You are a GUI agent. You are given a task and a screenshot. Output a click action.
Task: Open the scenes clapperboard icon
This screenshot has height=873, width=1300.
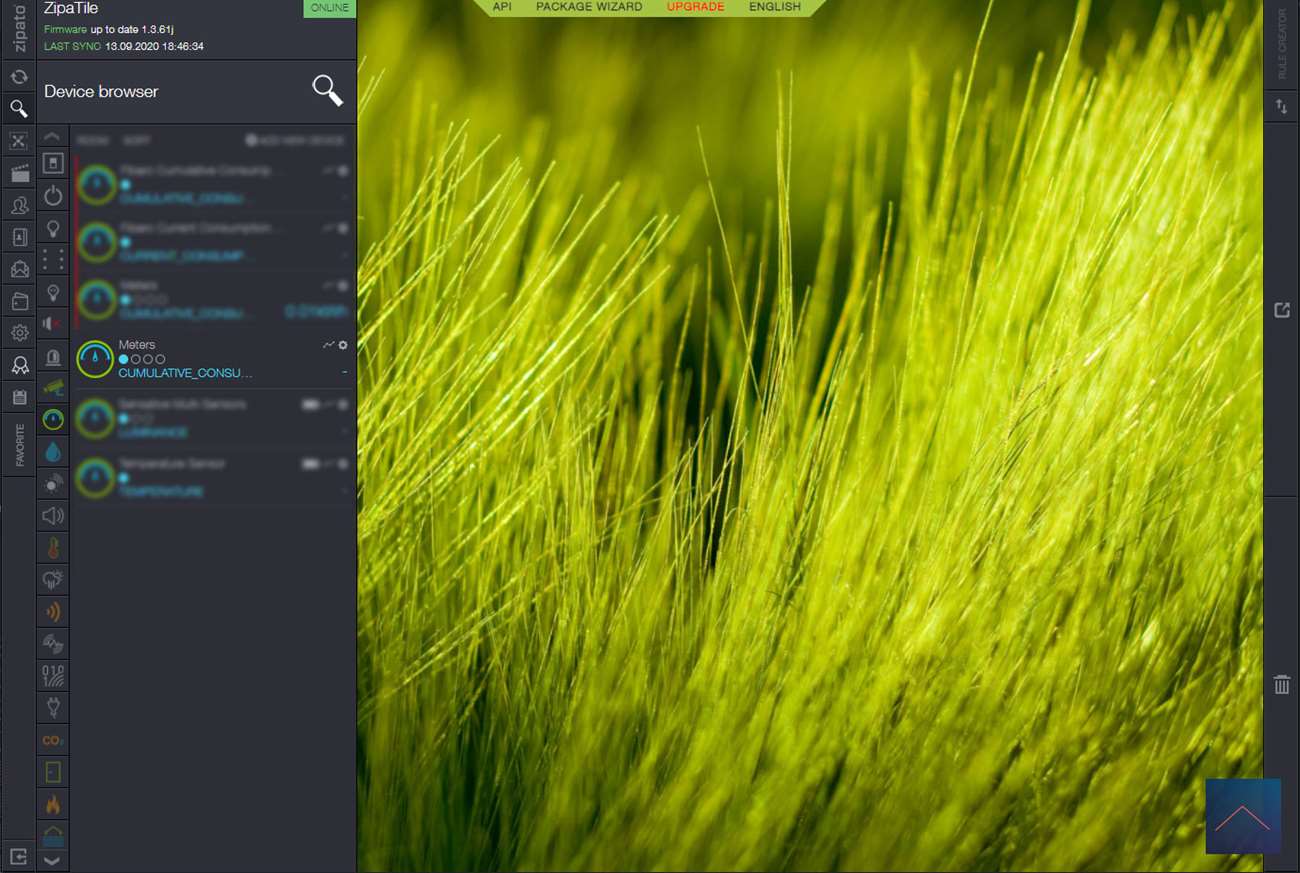tap(18, 173)
